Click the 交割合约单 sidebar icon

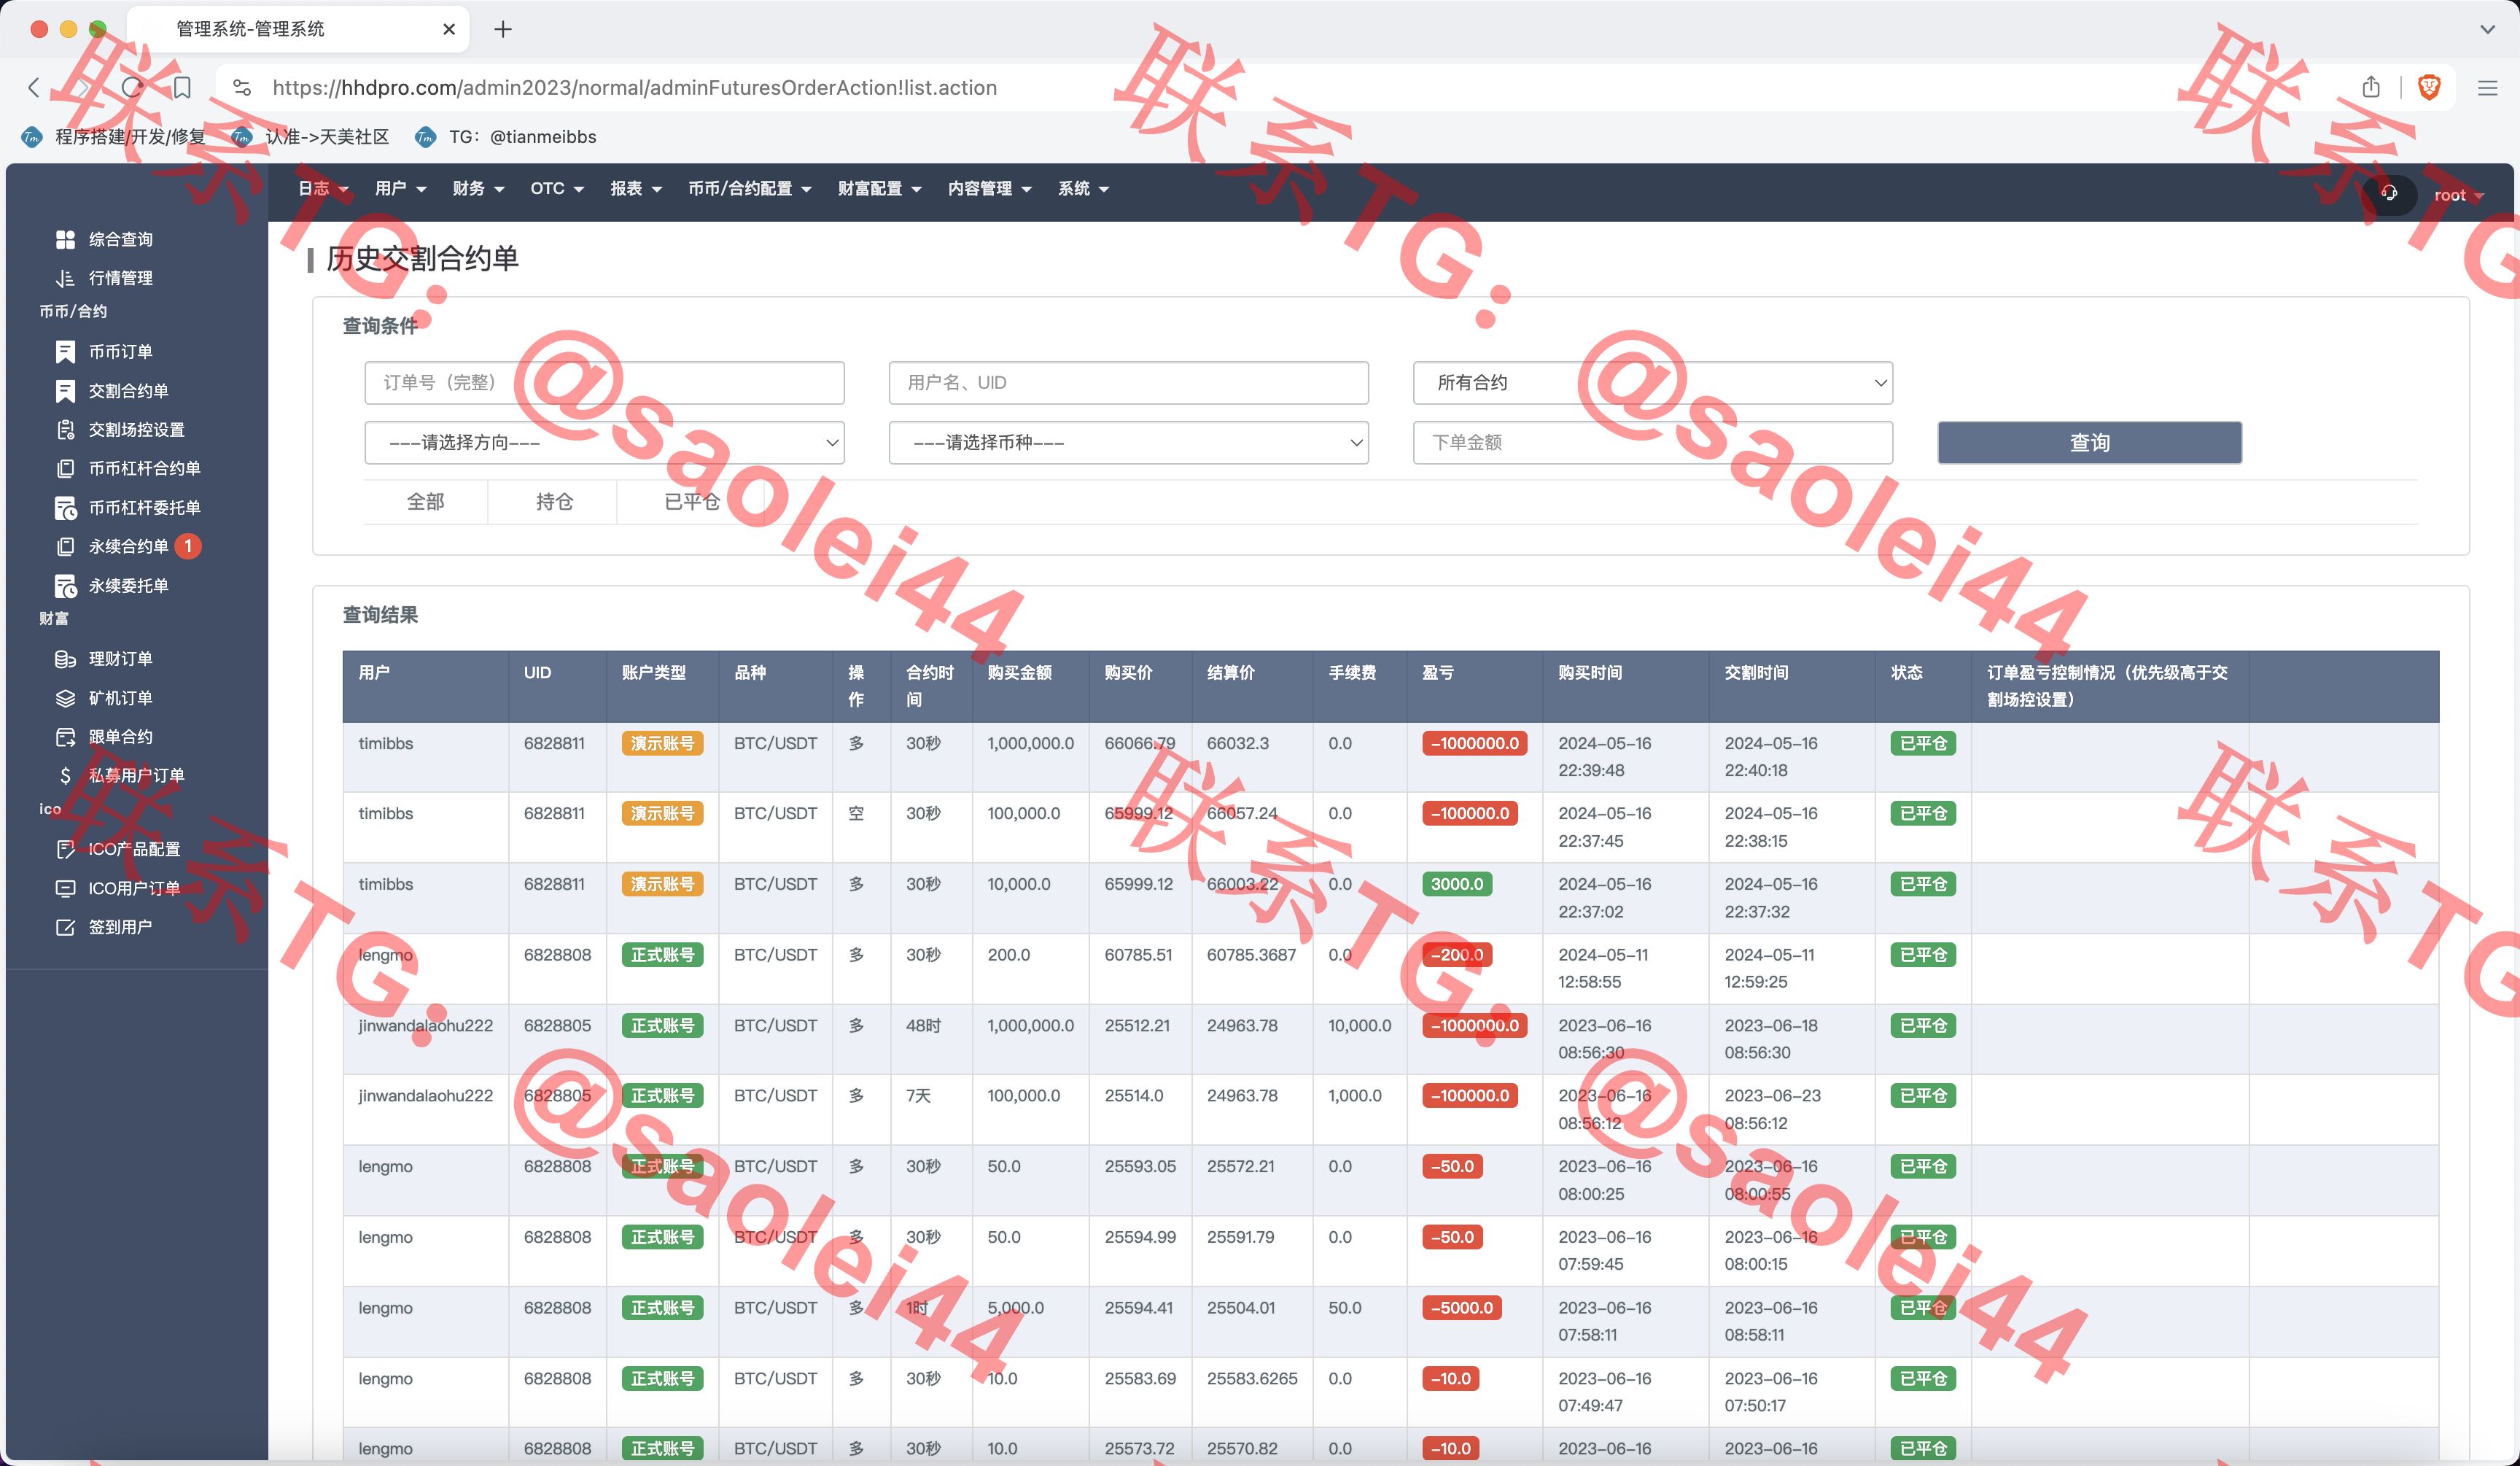tap(65, 391)
